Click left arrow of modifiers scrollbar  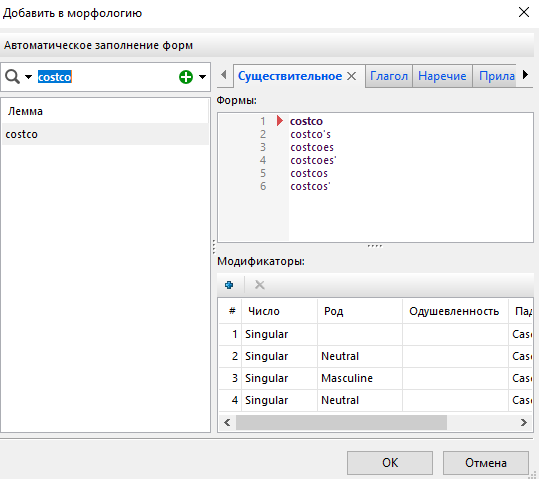227,422
